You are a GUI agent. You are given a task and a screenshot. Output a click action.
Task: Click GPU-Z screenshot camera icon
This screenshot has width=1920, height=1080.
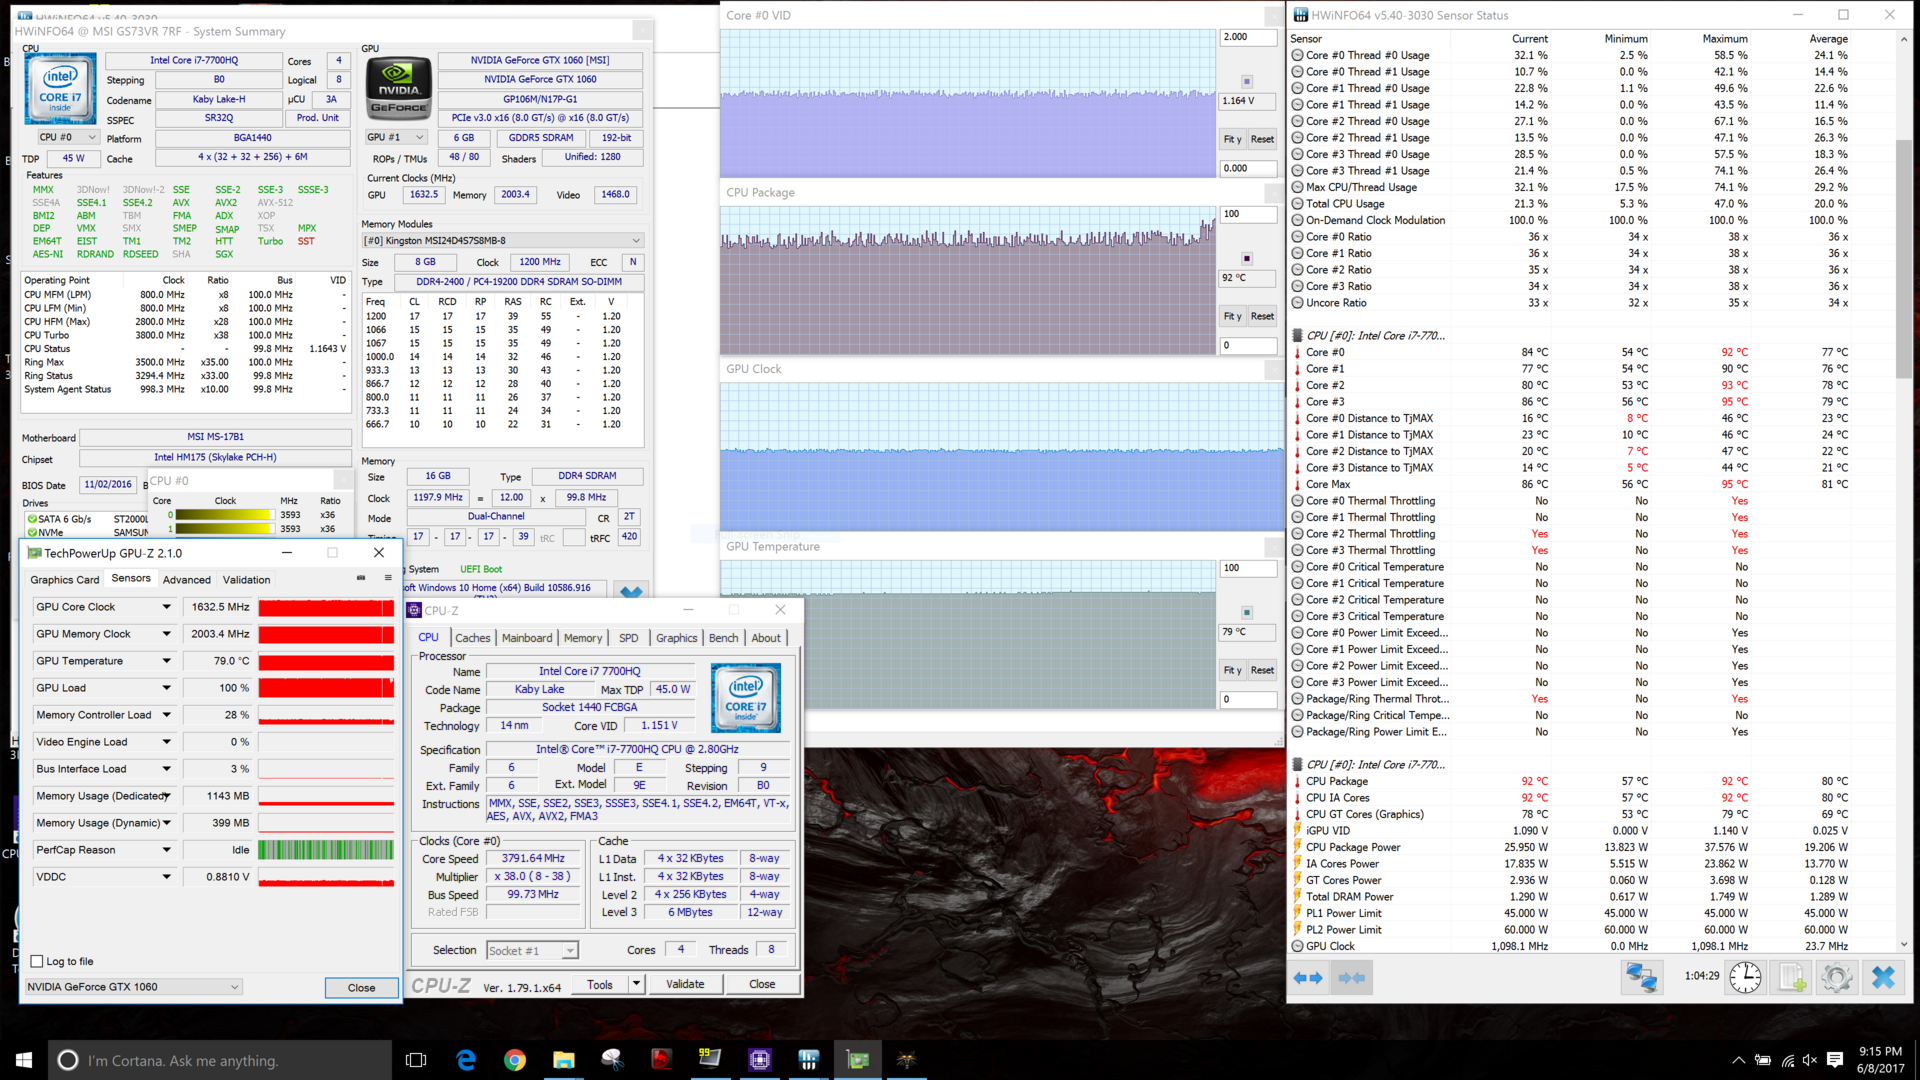[361, 578]
